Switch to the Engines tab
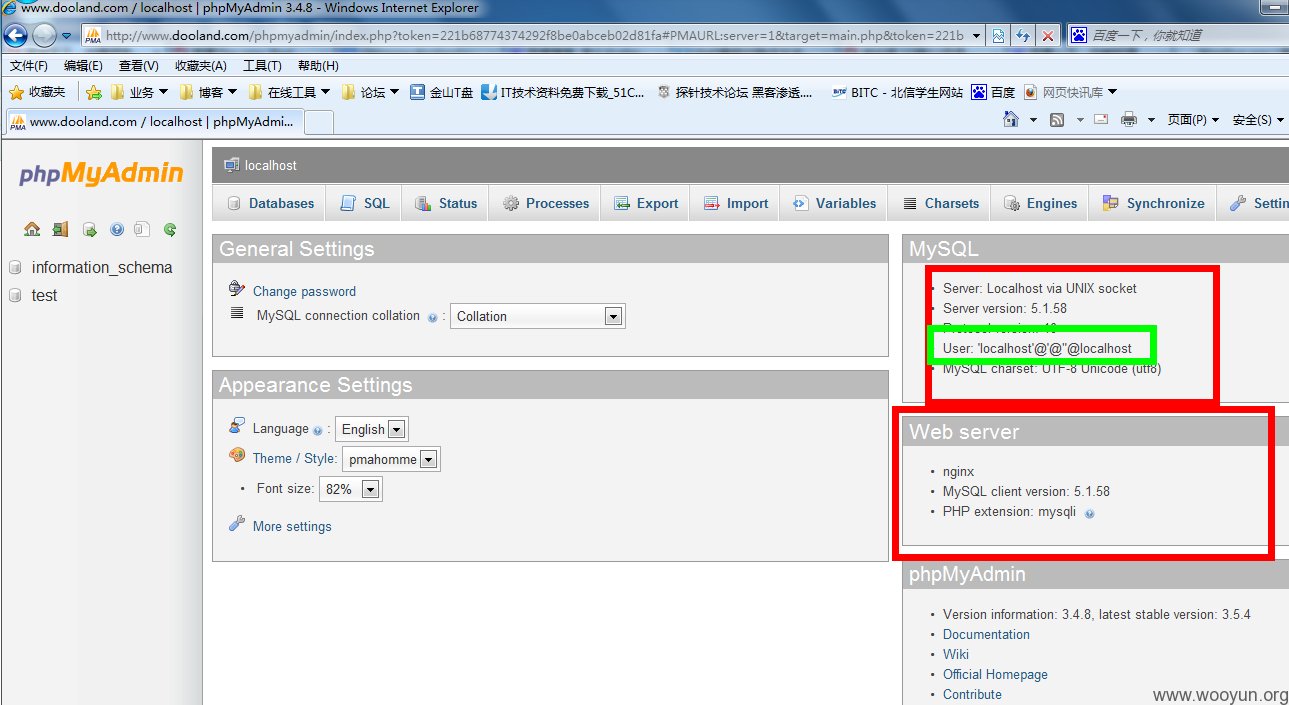The height and width of the screenshot is (705, 1289). click(x=1040, y=203)
